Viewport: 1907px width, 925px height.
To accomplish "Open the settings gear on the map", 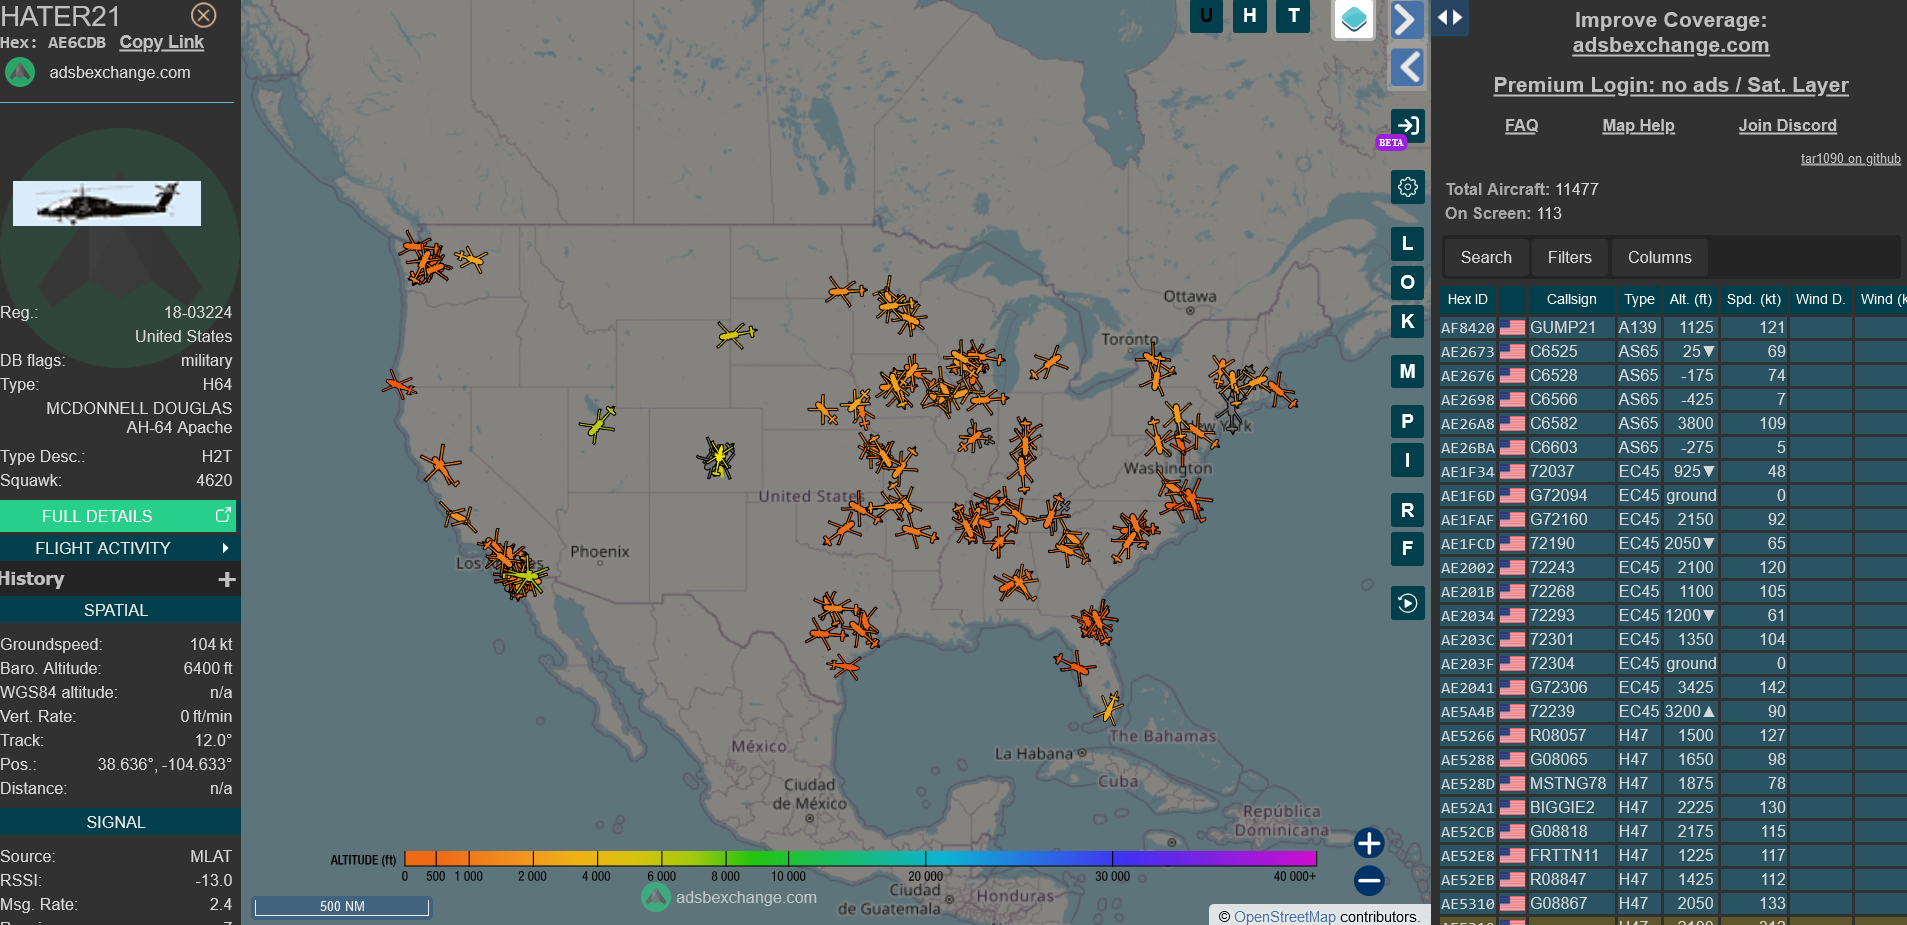I will 1407,187.
